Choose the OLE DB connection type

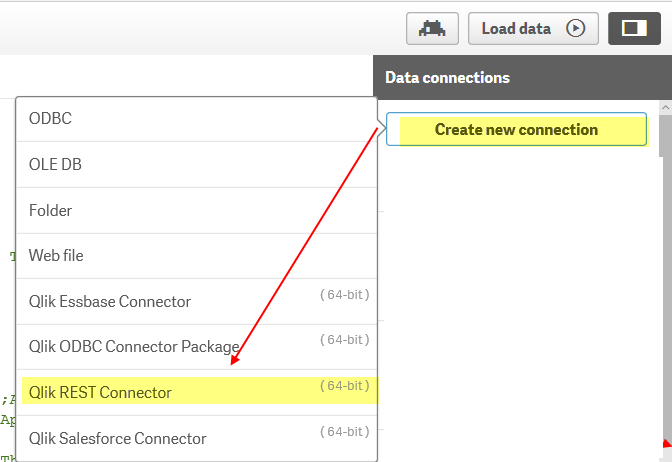pyautogui.click(x=55, y=165)
